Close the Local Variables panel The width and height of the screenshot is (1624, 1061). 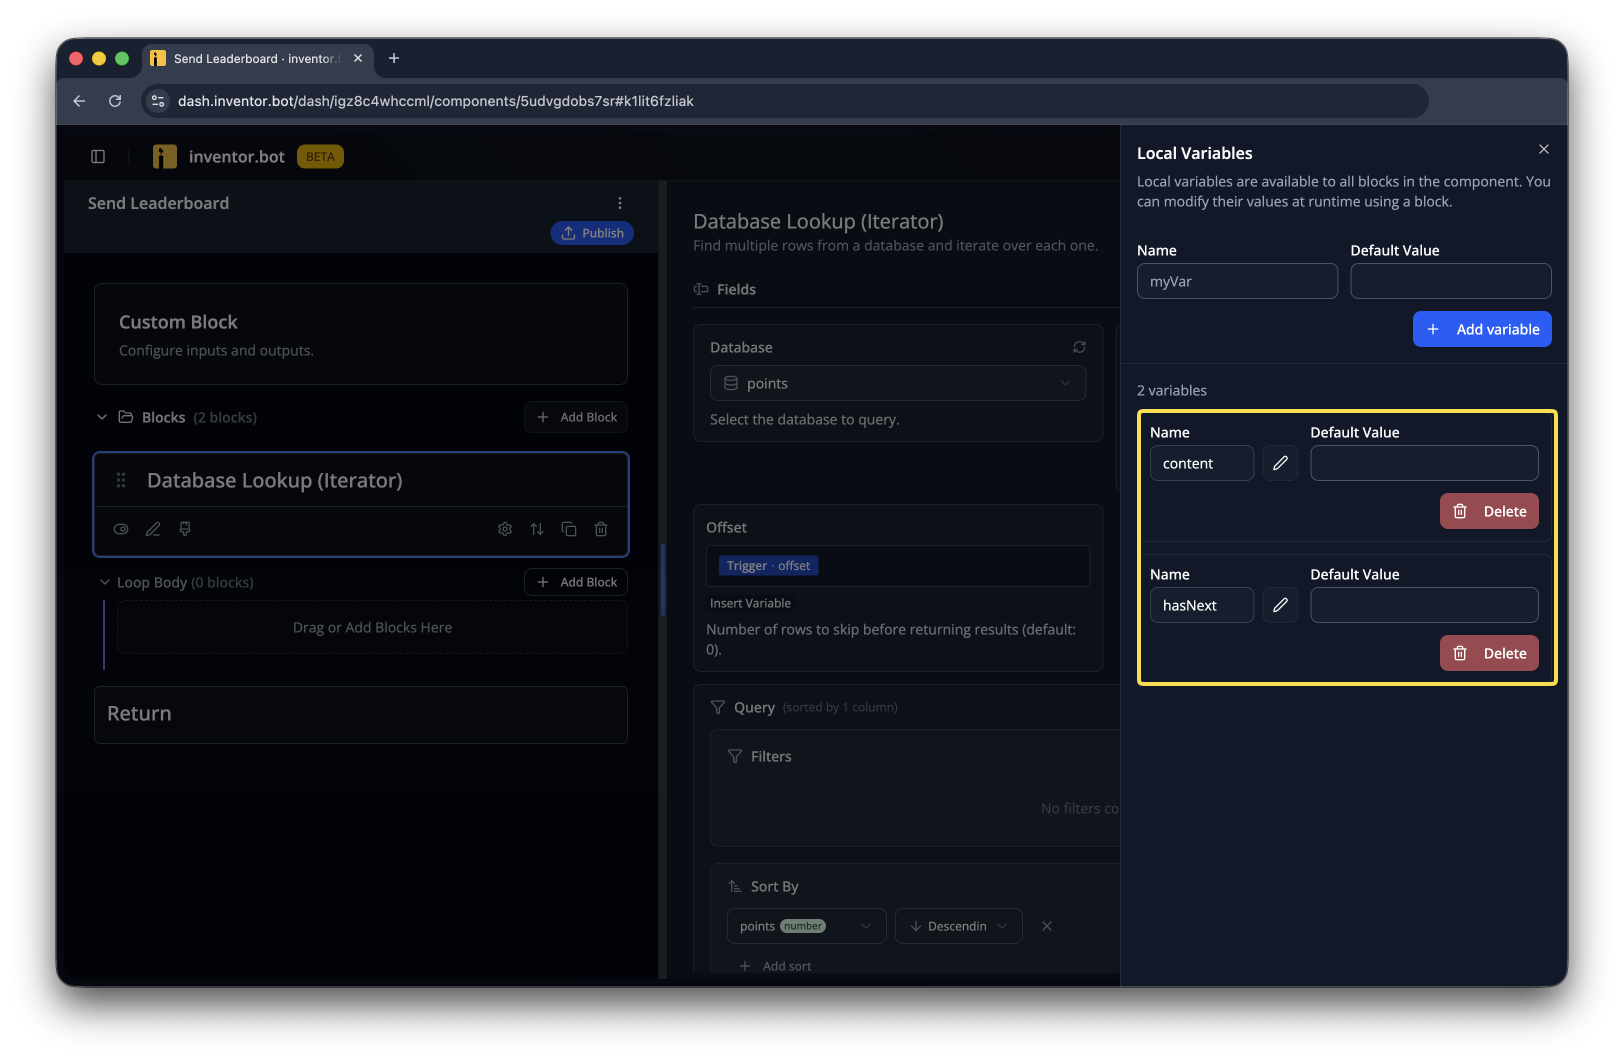(x=1544, y=149)
